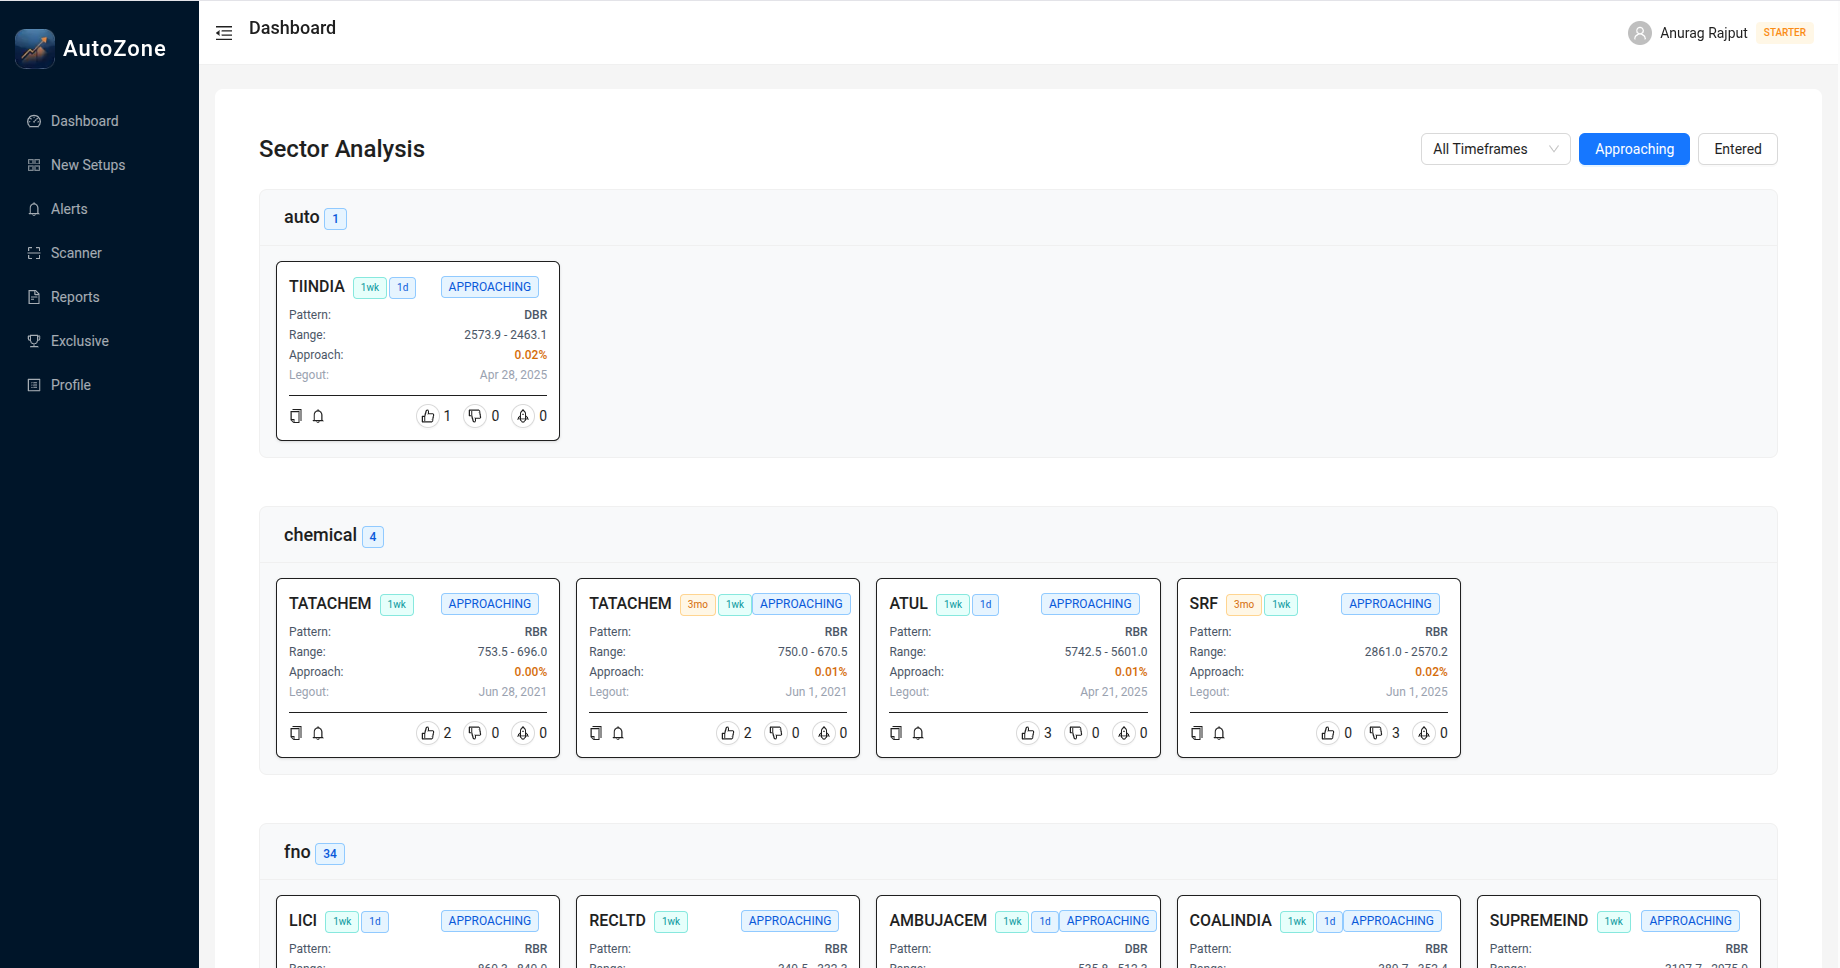Click the 1d tag on the ATUL card

click(986, 605)
